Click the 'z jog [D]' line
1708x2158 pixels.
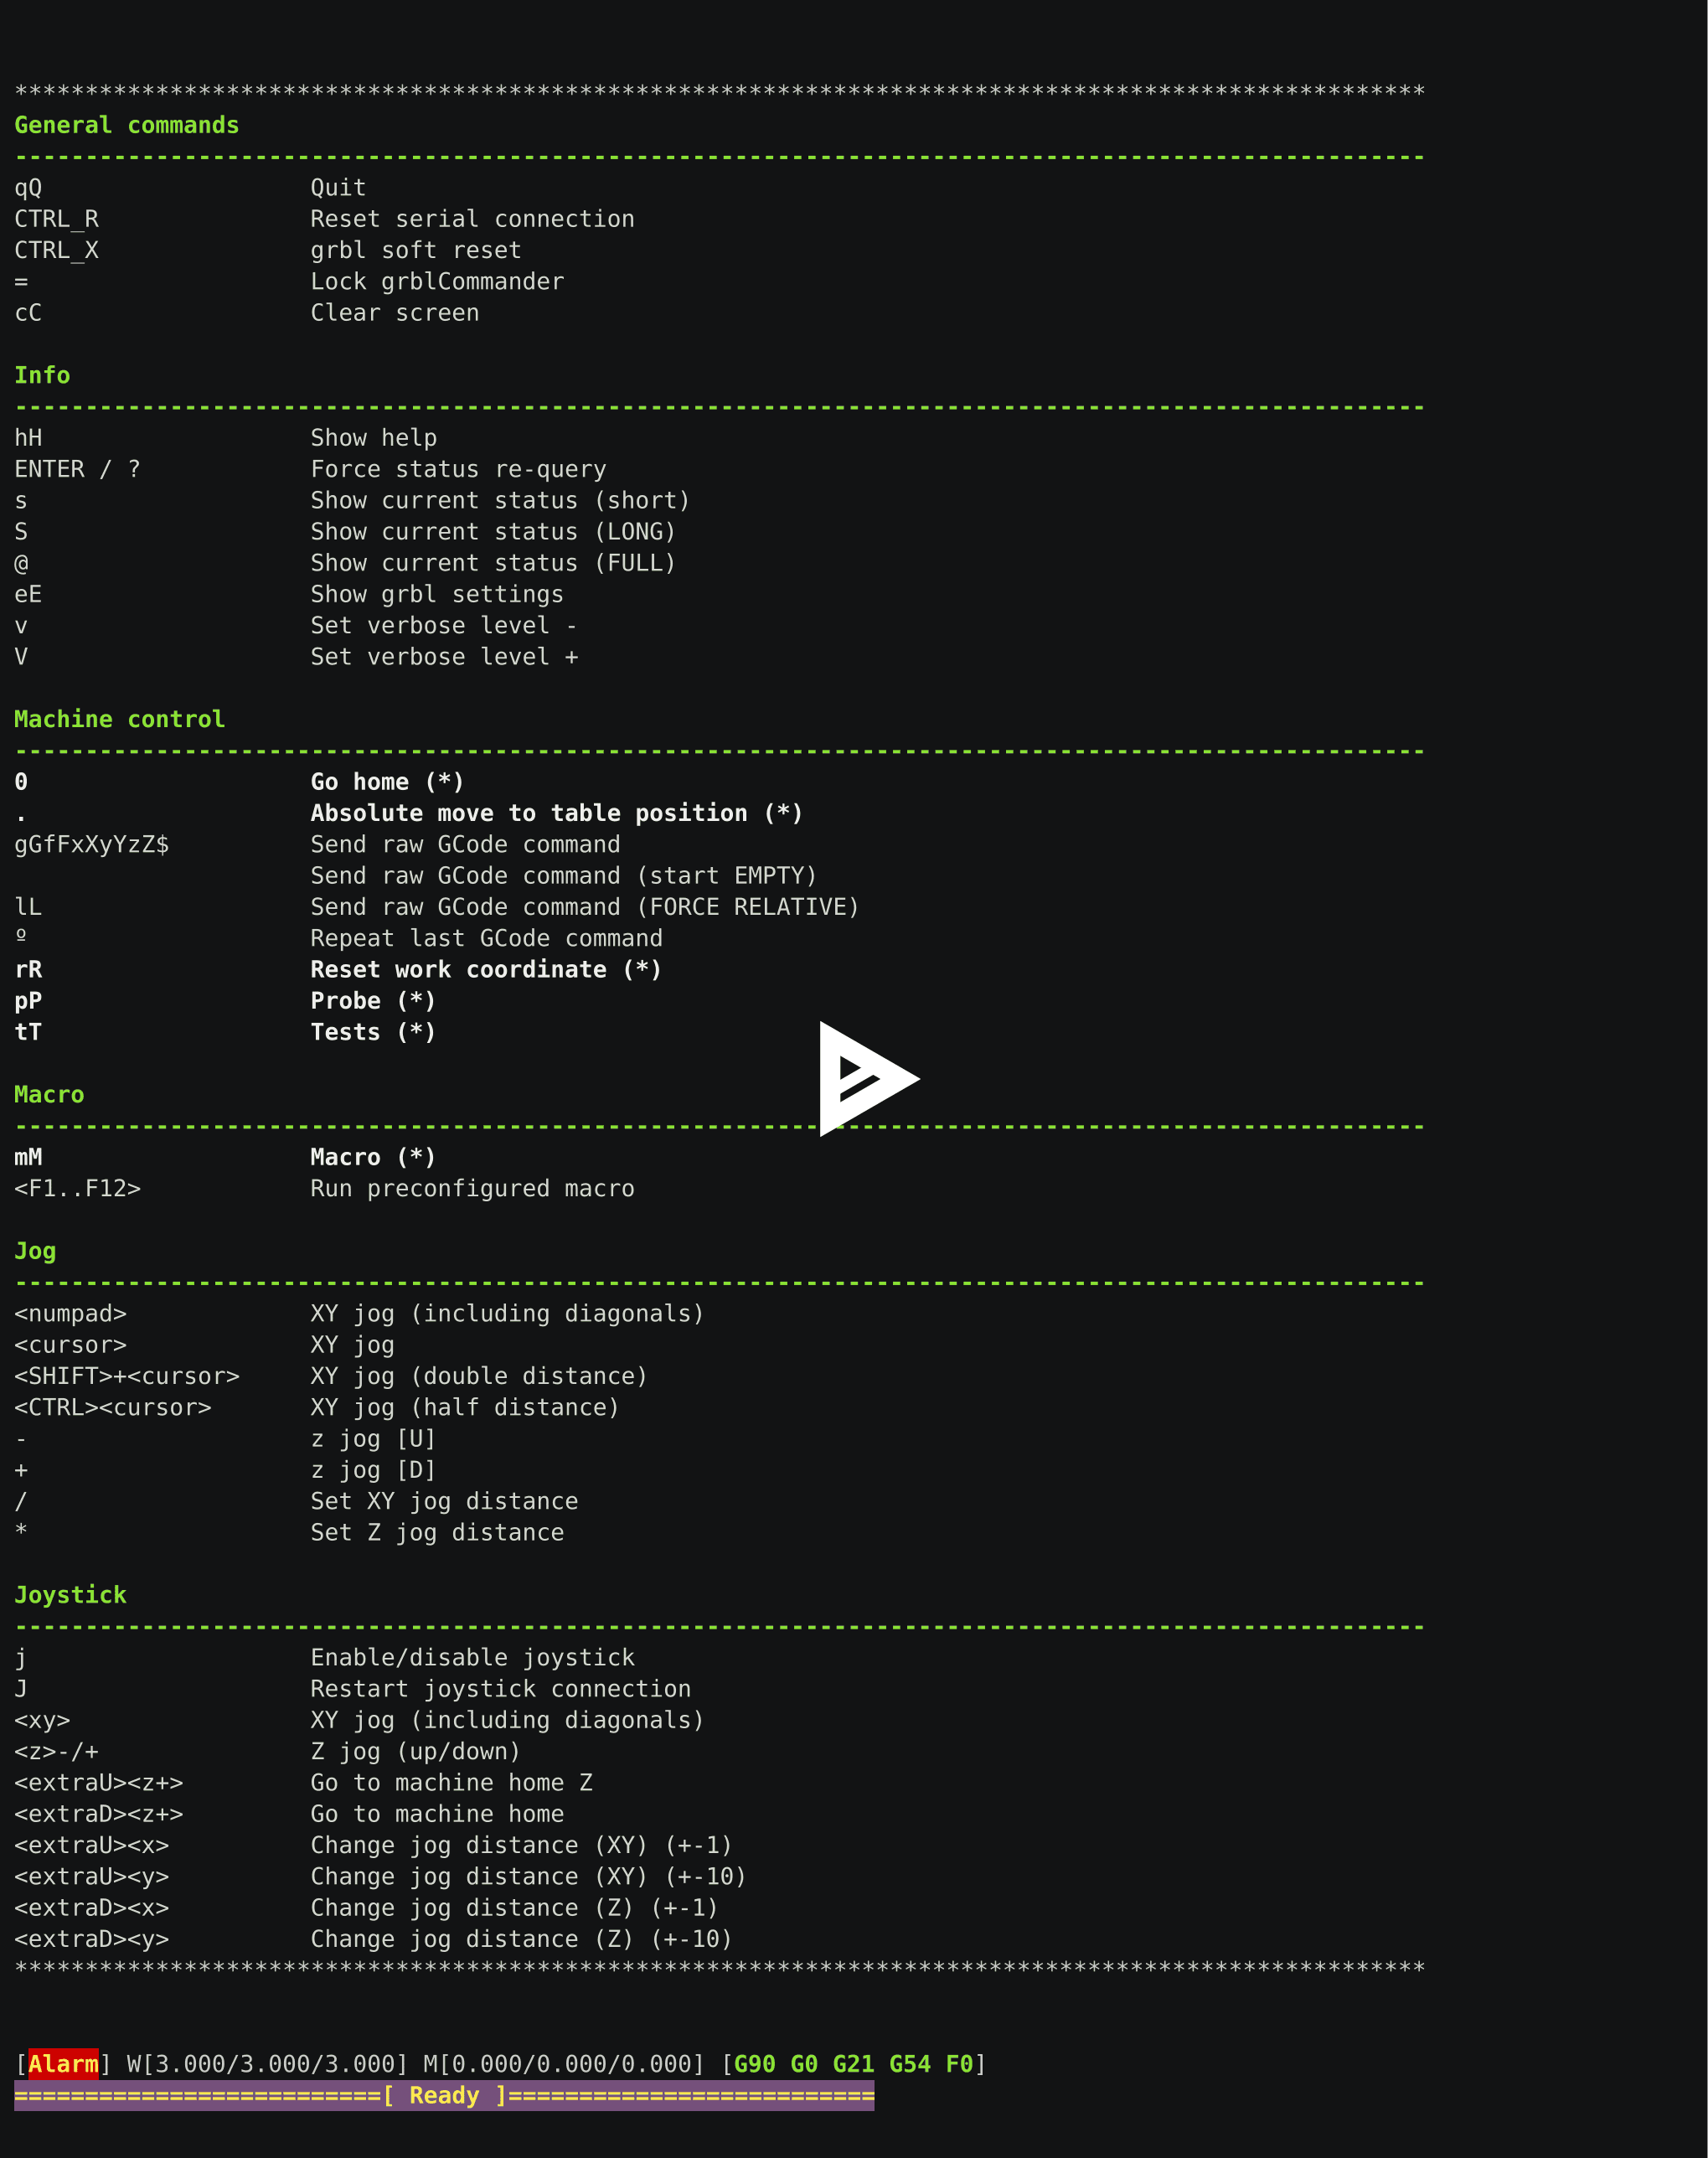373,1470
